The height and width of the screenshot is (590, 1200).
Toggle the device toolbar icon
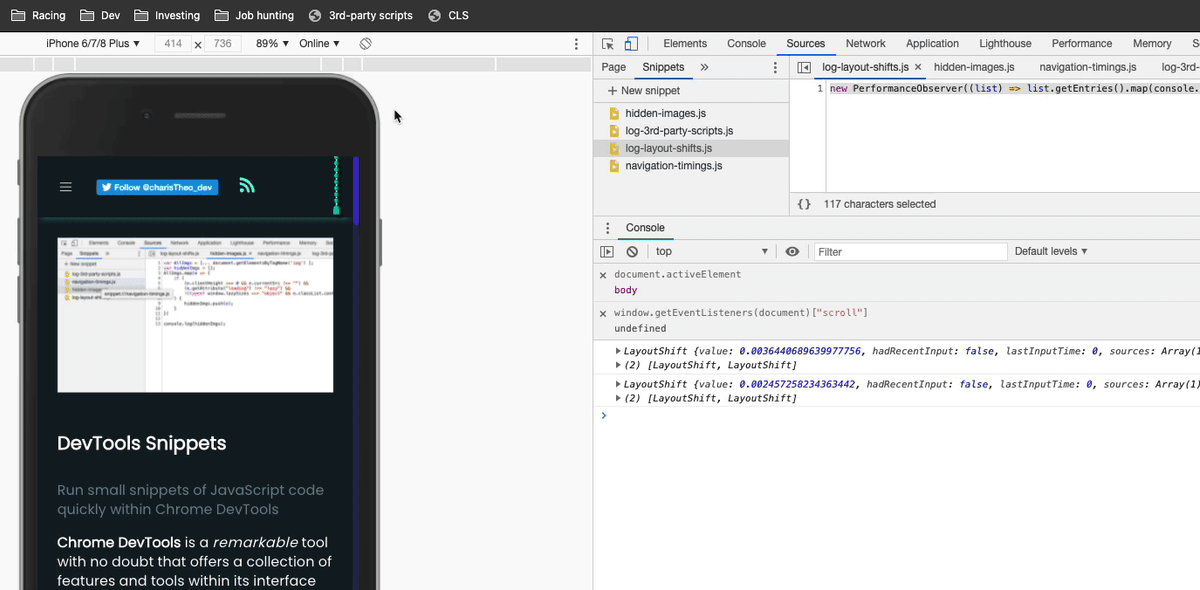click(x=631, y=44)
